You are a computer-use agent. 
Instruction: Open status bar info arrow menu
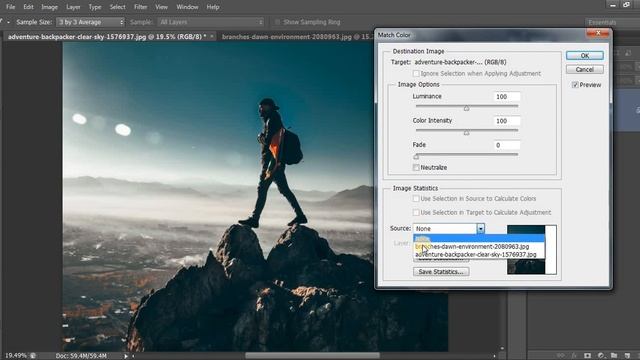point(126,356)
